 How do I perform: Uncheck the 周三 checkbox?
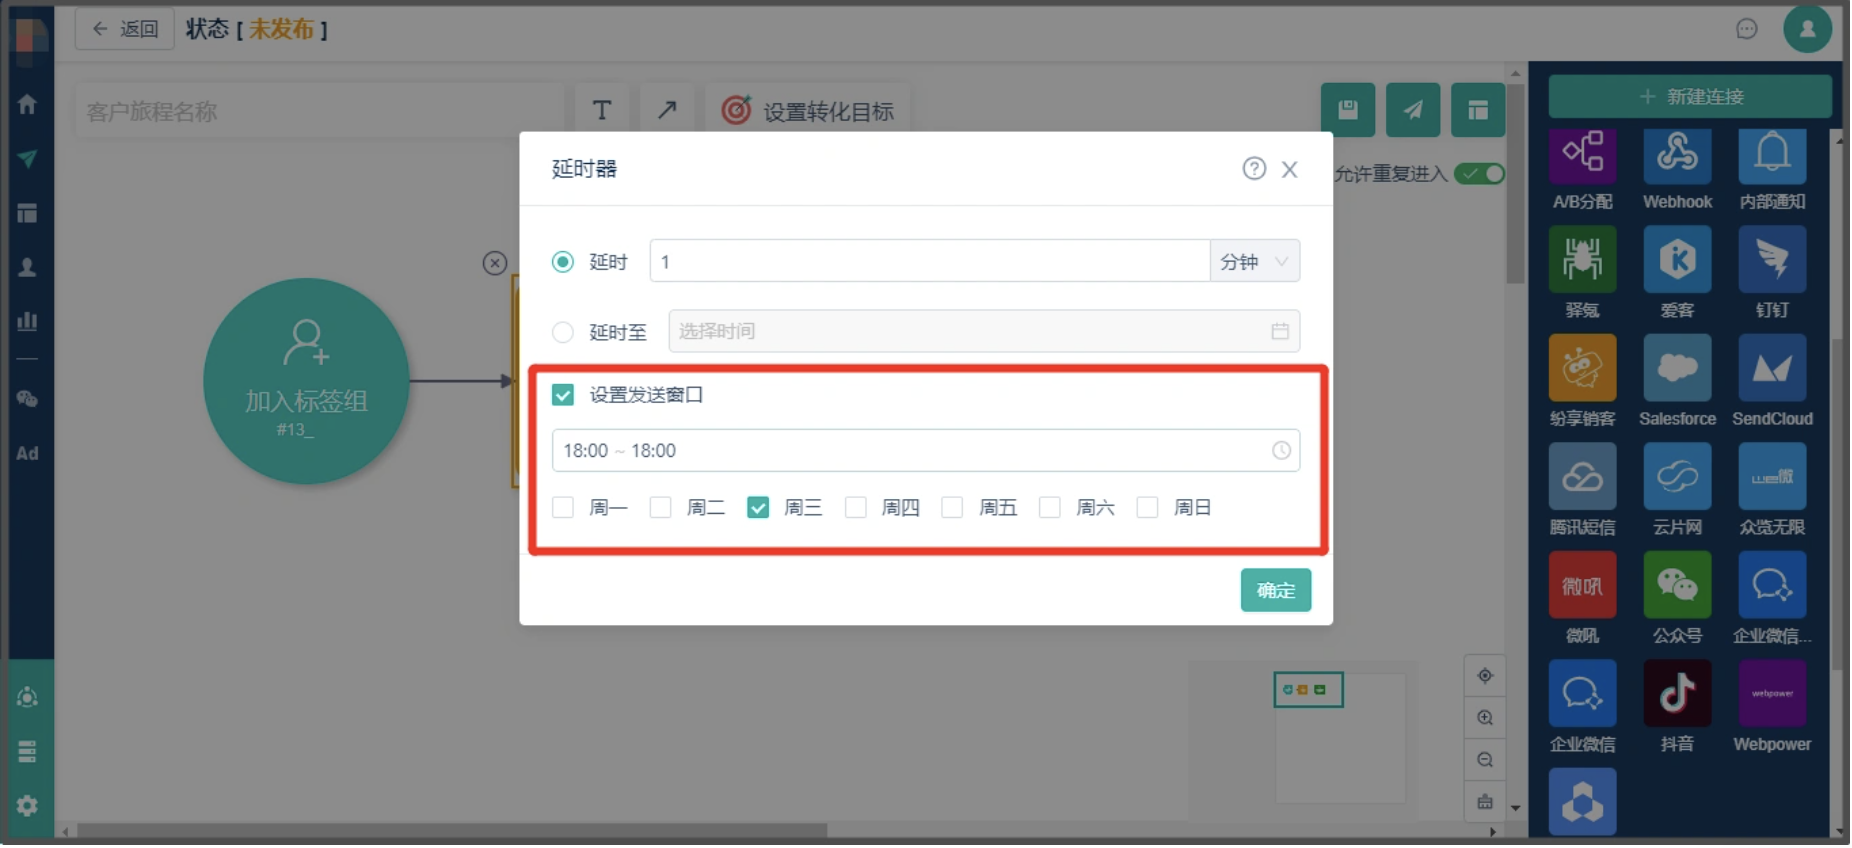coord(759,509)
